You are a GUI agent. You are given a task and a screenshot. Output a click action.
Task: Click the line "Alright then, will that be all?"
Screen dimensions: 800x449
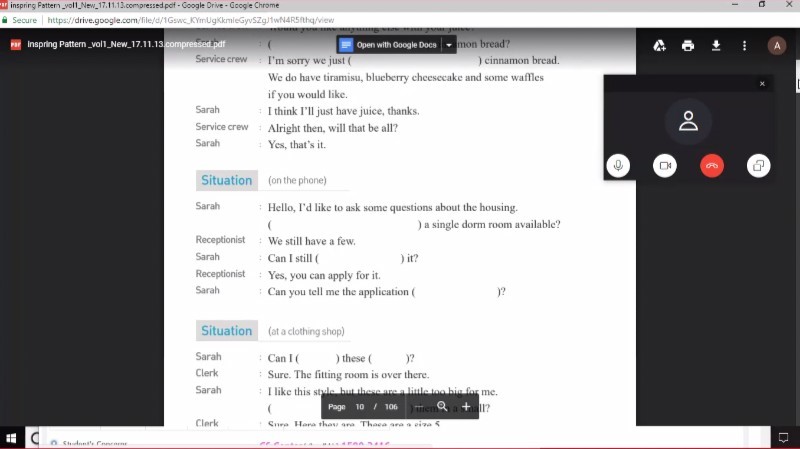click(x=333, y=128)
